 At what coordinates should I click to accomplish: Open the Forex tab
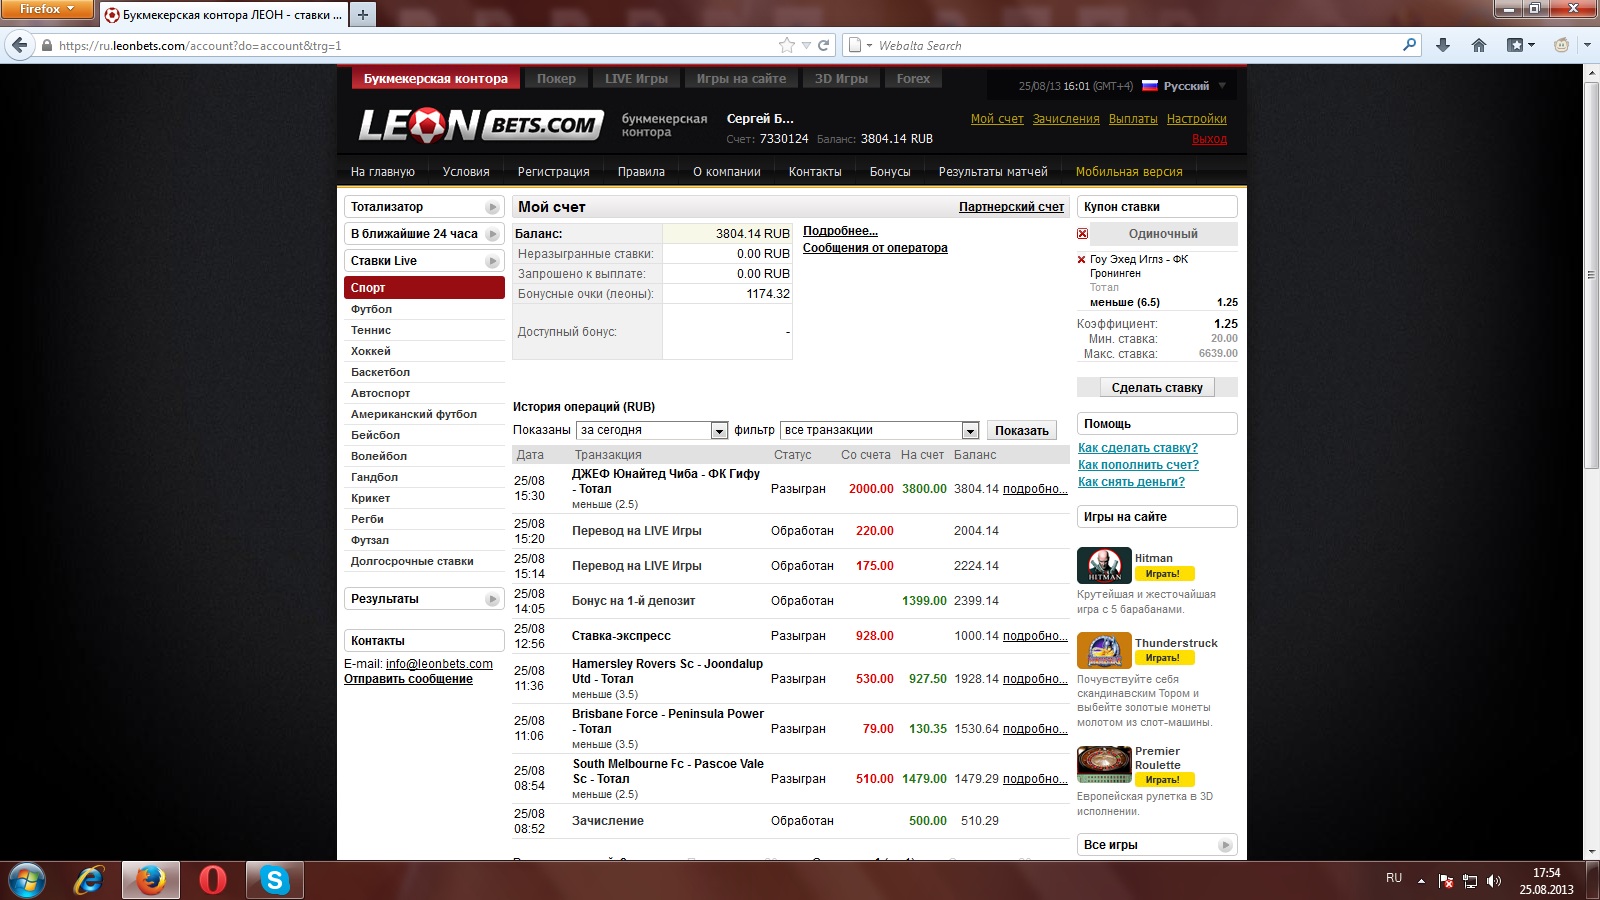913,79
